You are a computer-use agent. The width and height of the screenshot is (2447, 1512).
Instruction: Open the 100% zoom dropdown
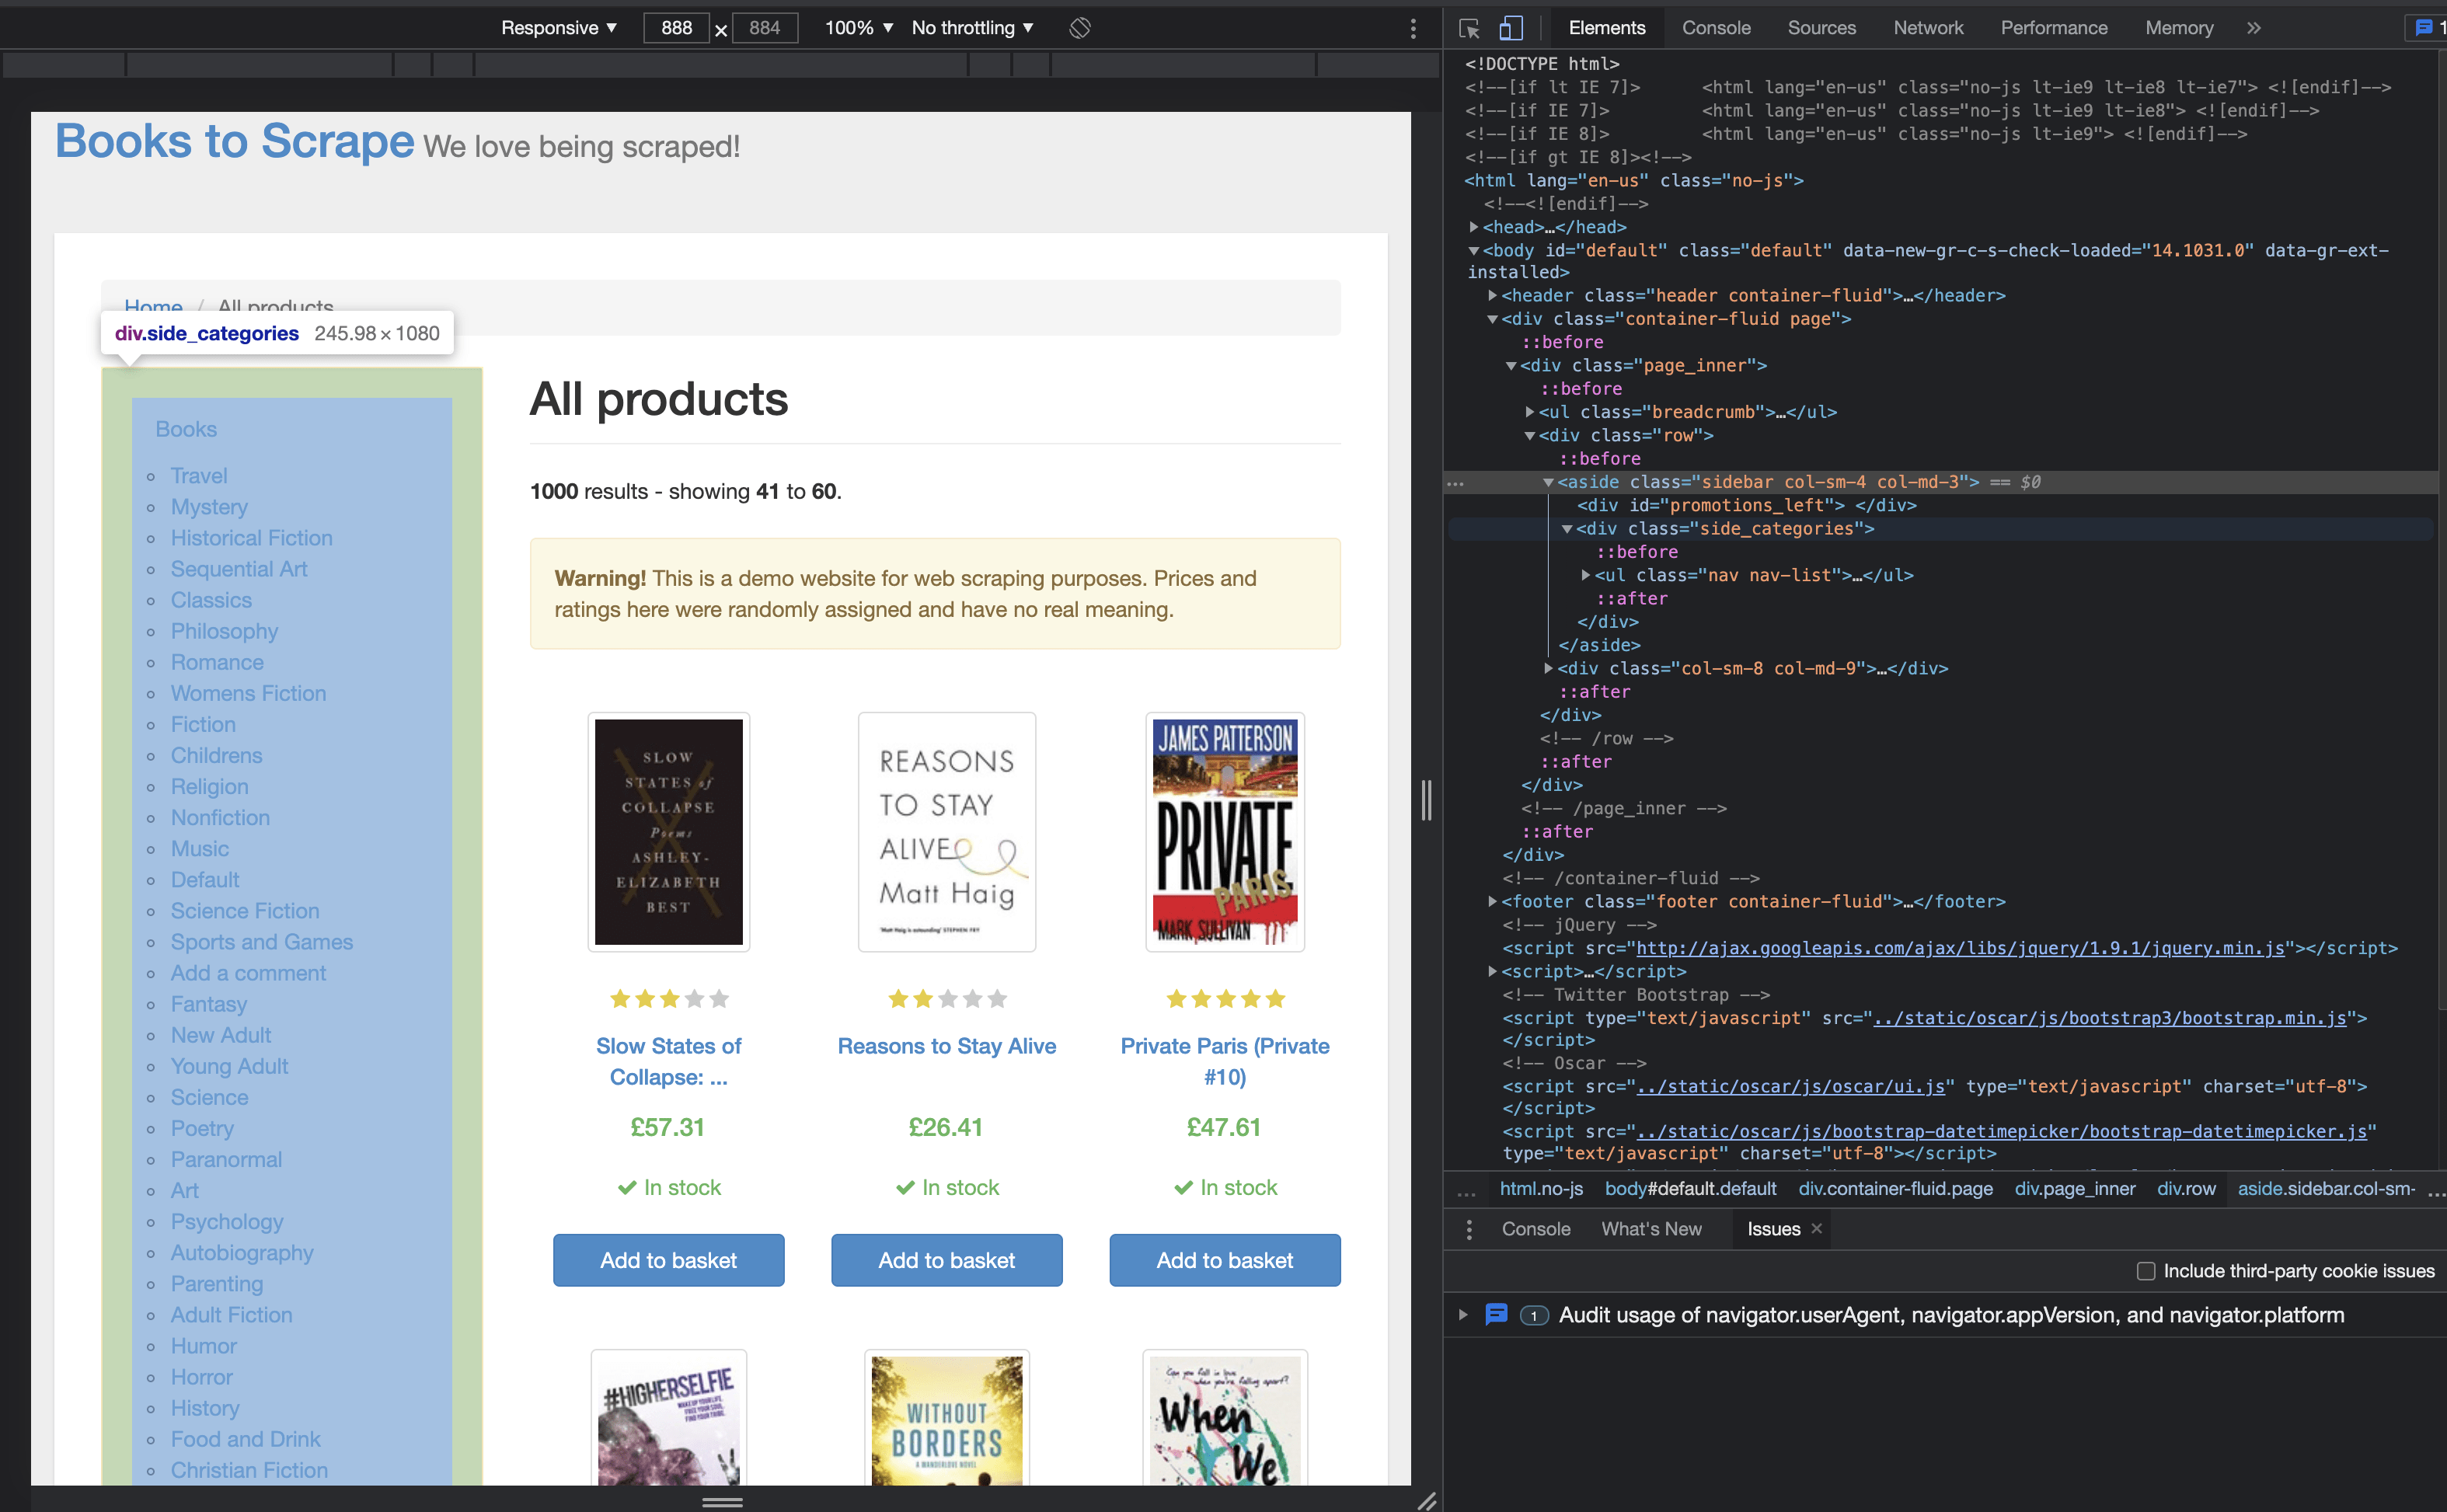[858, 28]
